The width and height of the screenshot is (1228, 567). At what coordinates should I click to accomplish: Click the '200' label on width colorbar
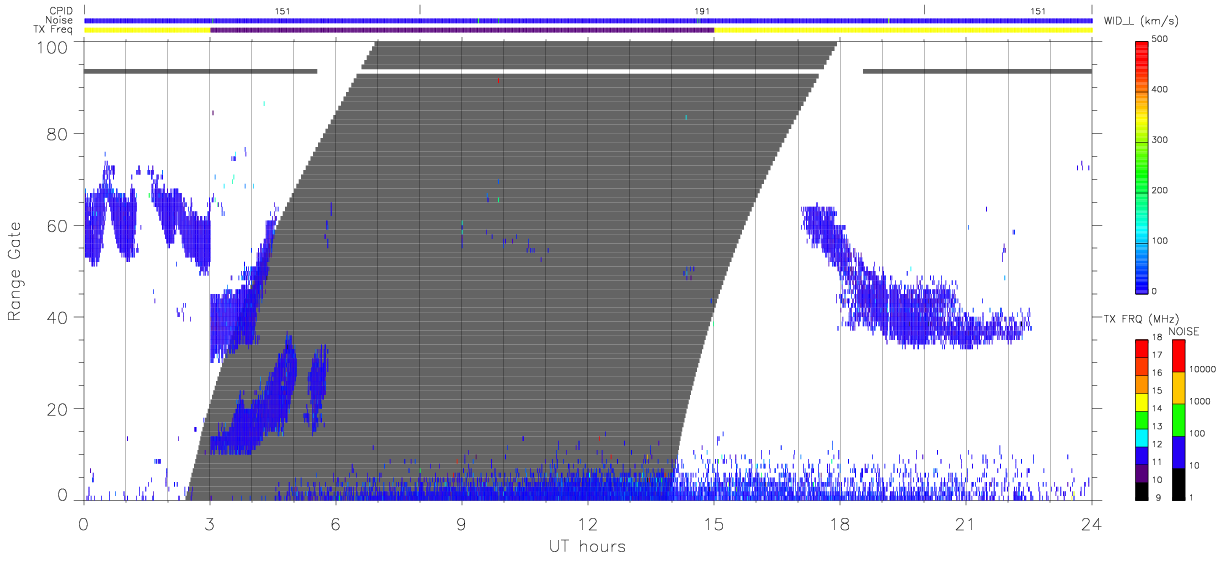point(1160,190)
